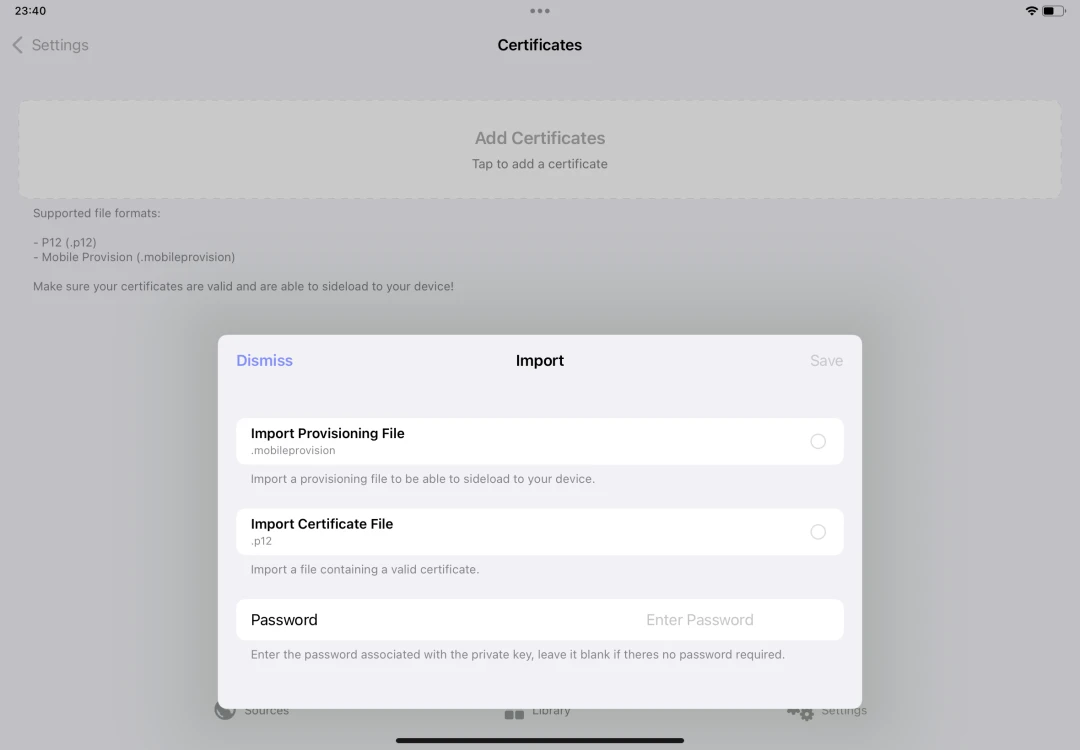This screenshot has height=750, width=1080.
Task: Tap the Import Certificate File title
Action: click(322, 524)
